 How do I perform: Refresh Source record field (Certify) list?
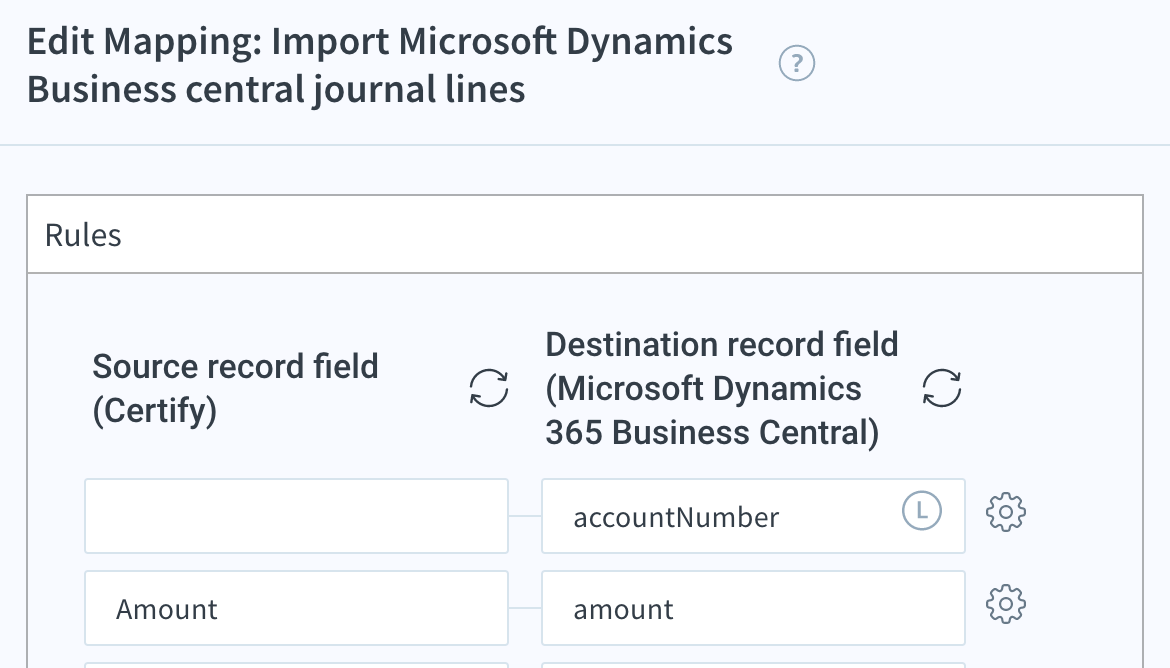489,388
